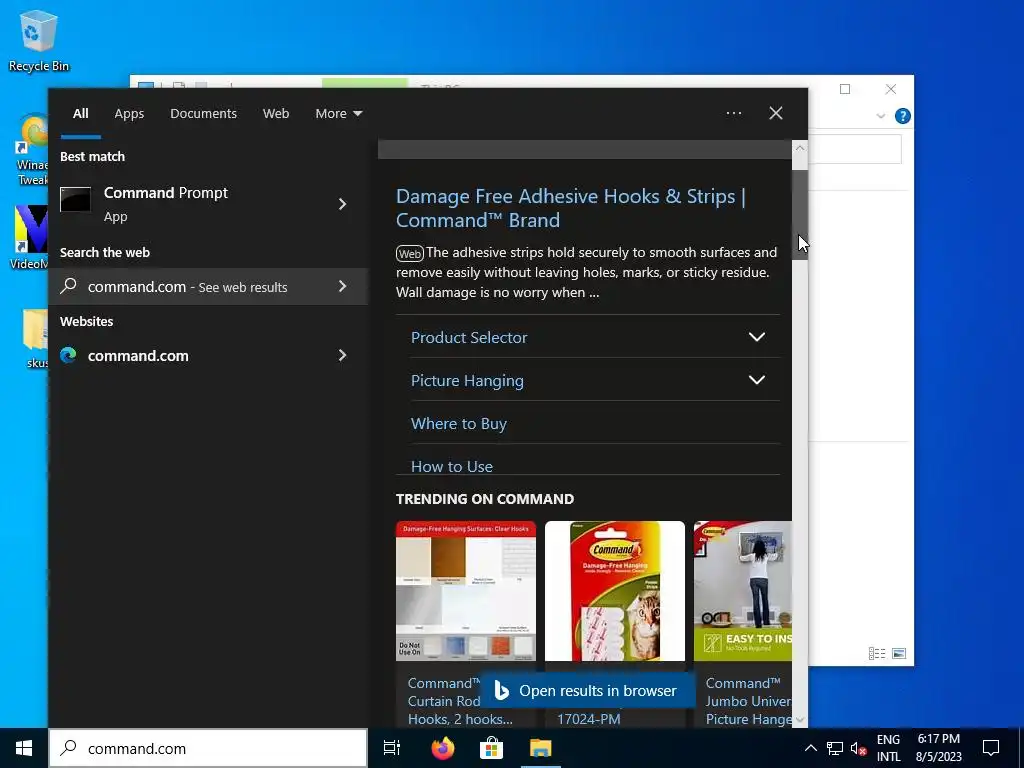This screenshot has width=1024, height=768.
Task: Expand the Picture Hanging section
Action: 756,379
